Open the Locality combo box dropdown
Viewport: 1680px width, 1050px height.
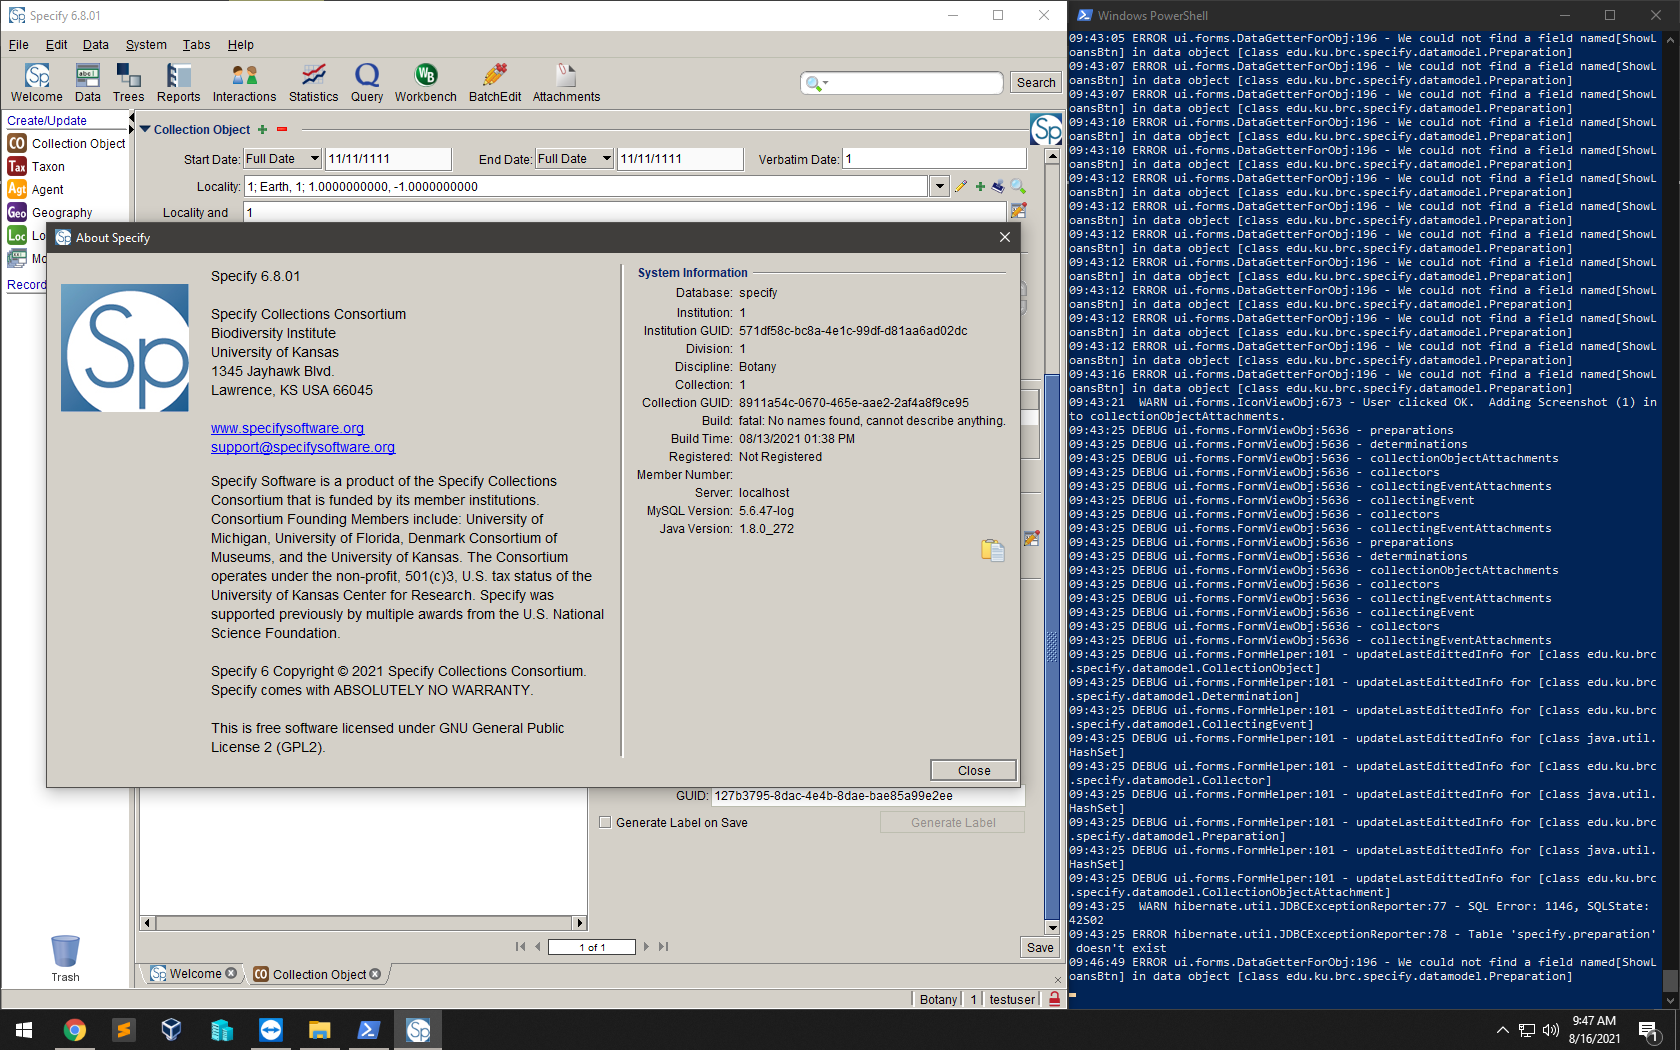939,186
